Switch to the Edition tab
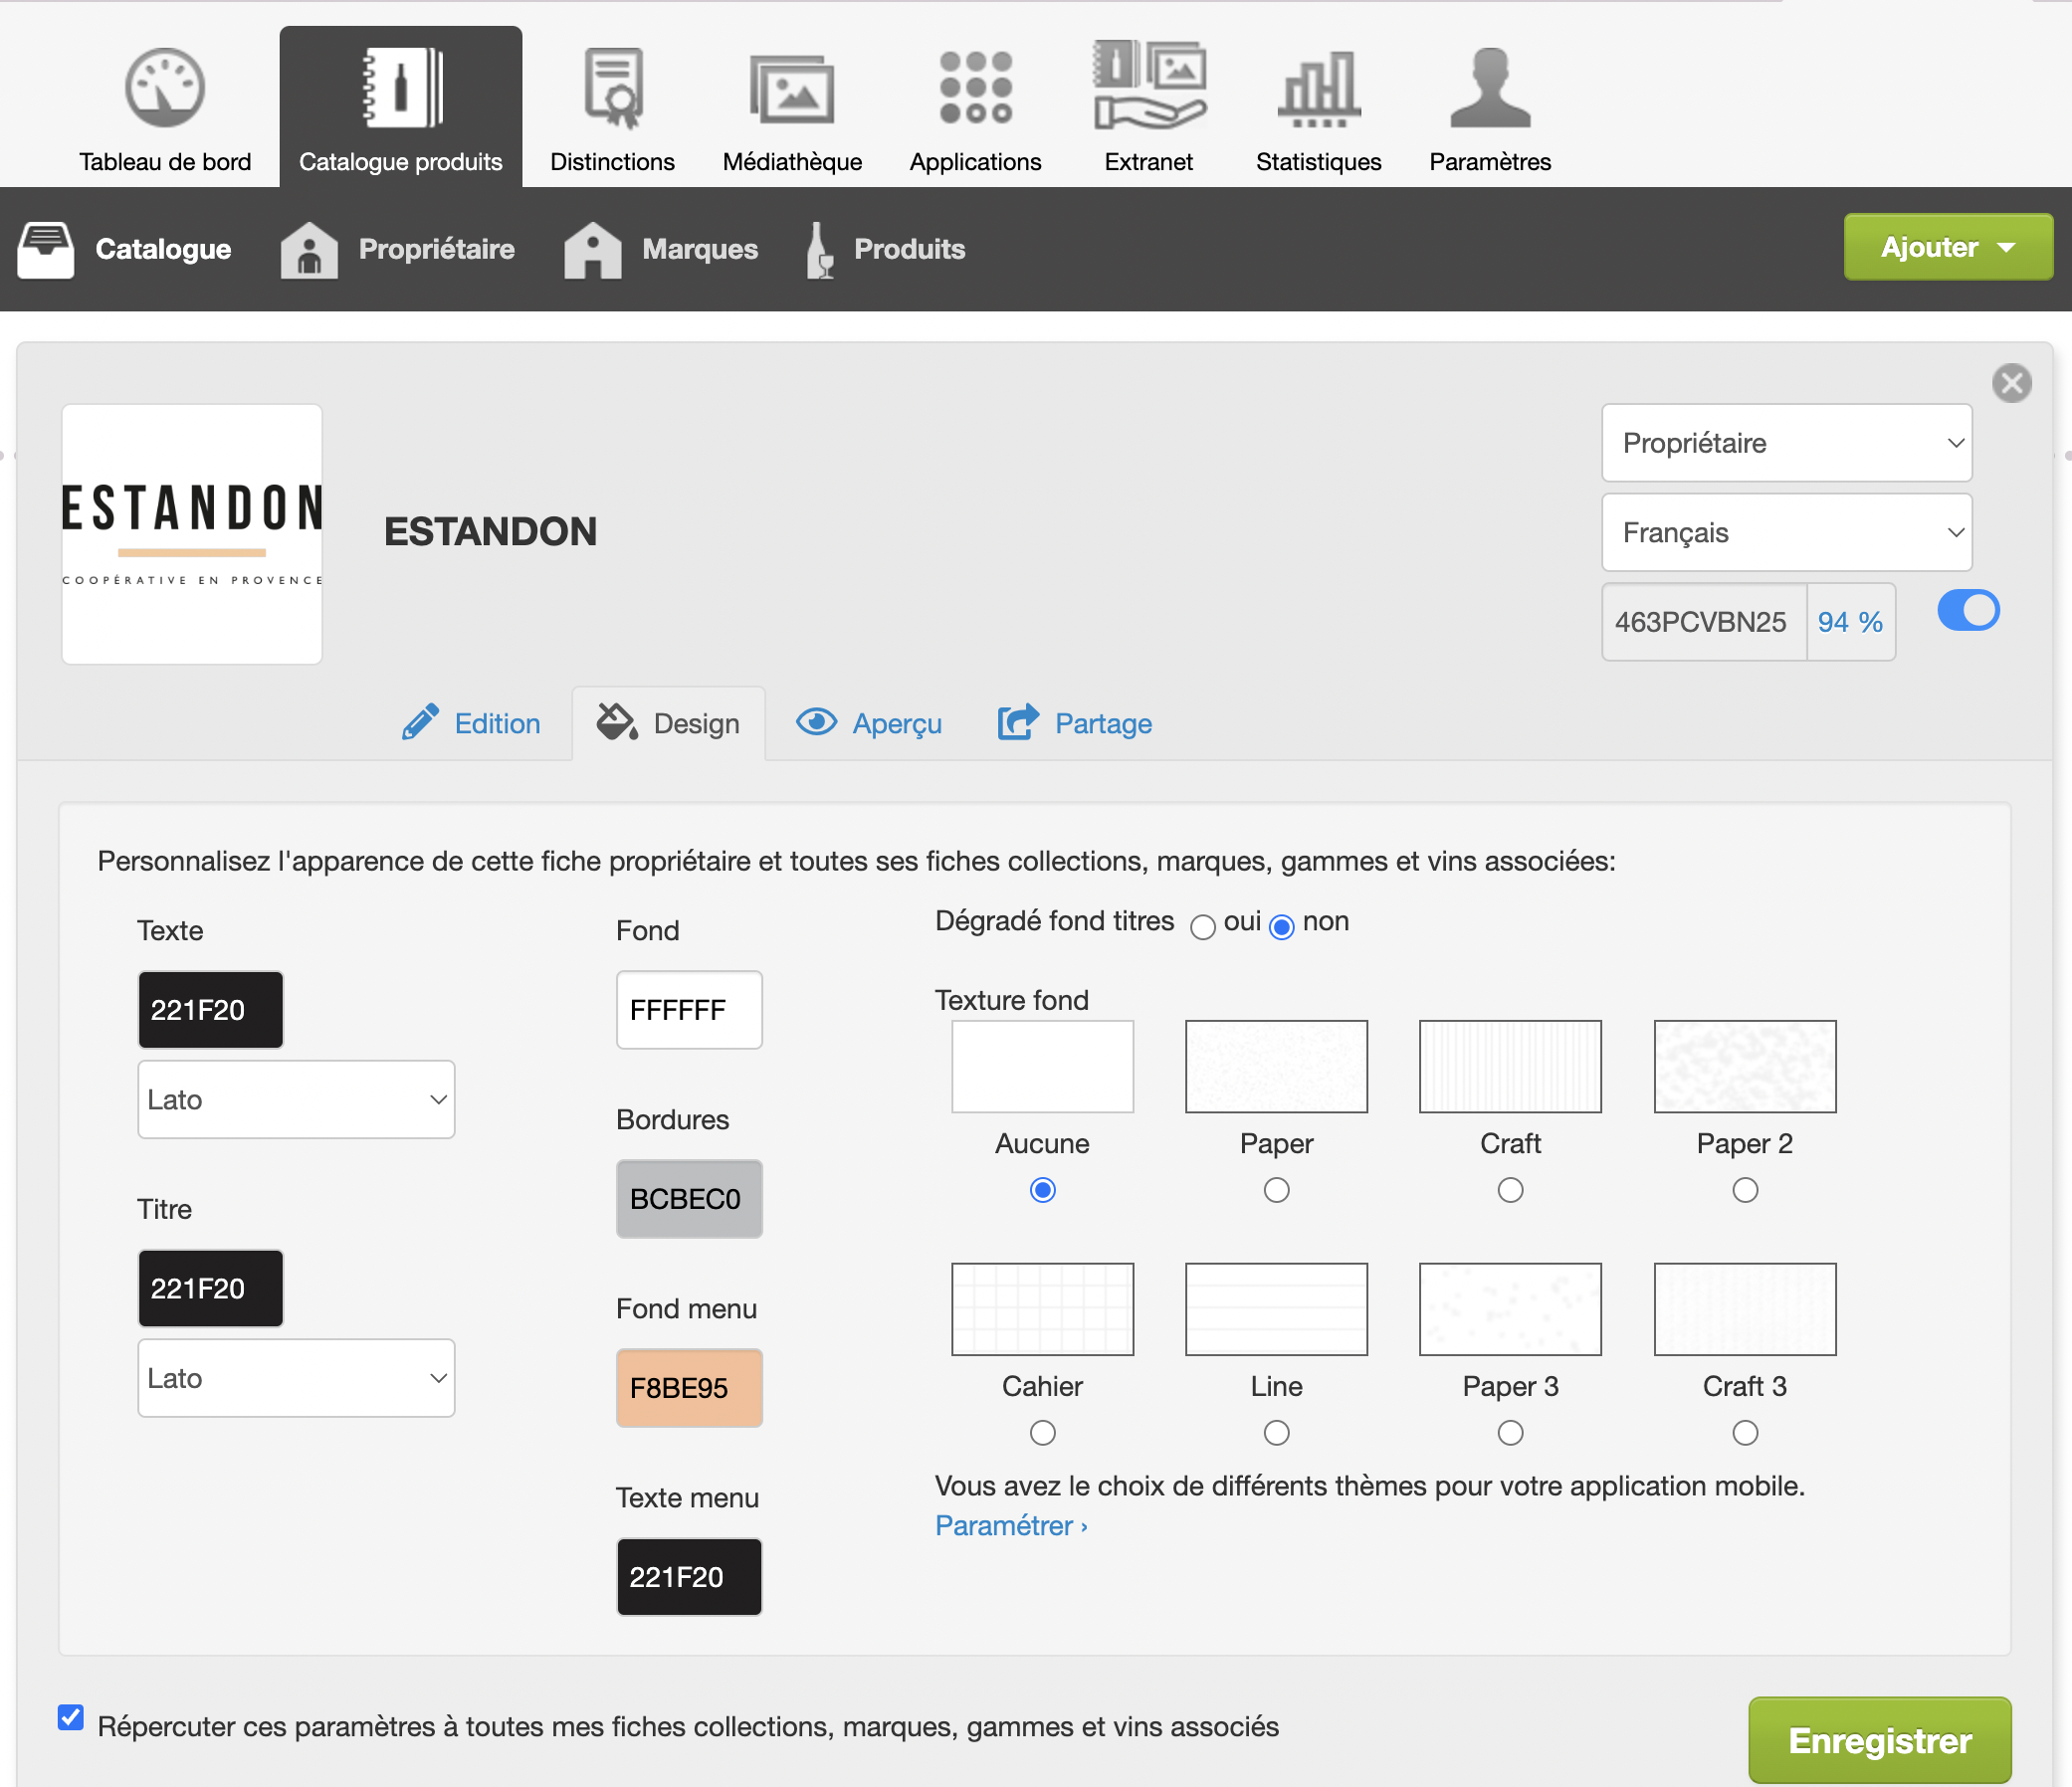Image resolution: width=2072 pixels, height=1787 pixels. (471, 723)
